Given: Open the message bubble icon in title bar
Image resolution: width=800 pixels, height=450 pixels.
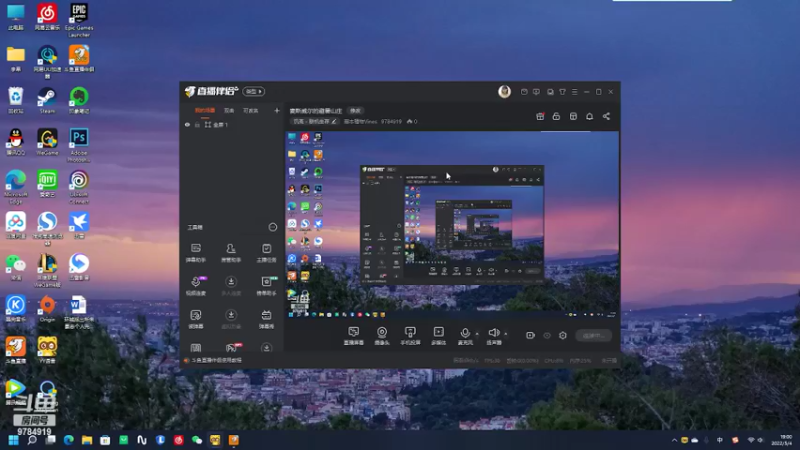Looking at the screenshot, I should (536, 92).
